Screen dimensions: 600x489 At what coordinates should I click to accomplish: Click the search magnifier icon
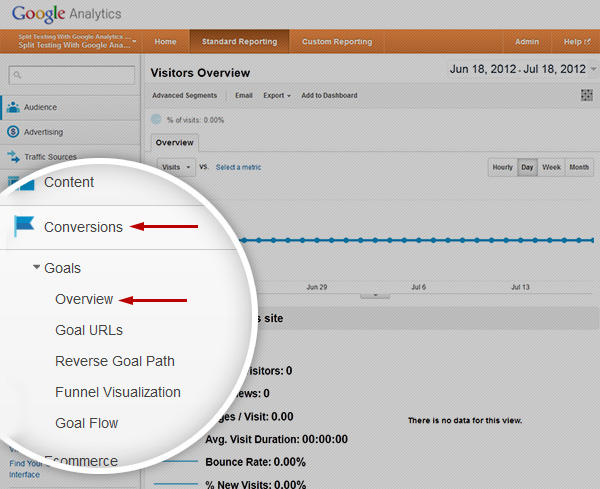17,75
